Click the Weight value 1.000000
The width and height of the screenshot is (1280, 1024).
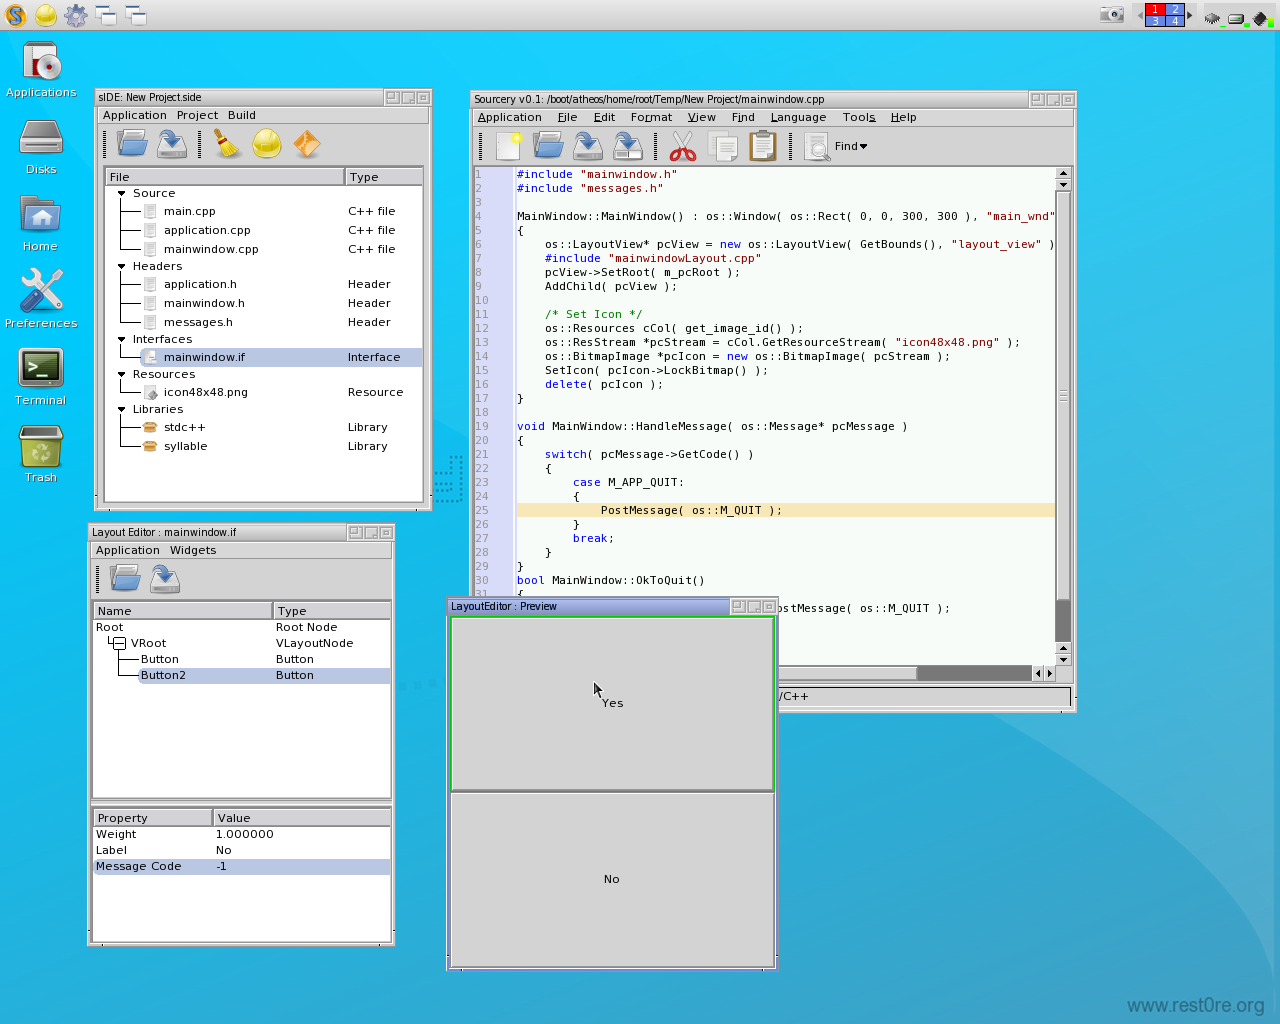[245, 835]
